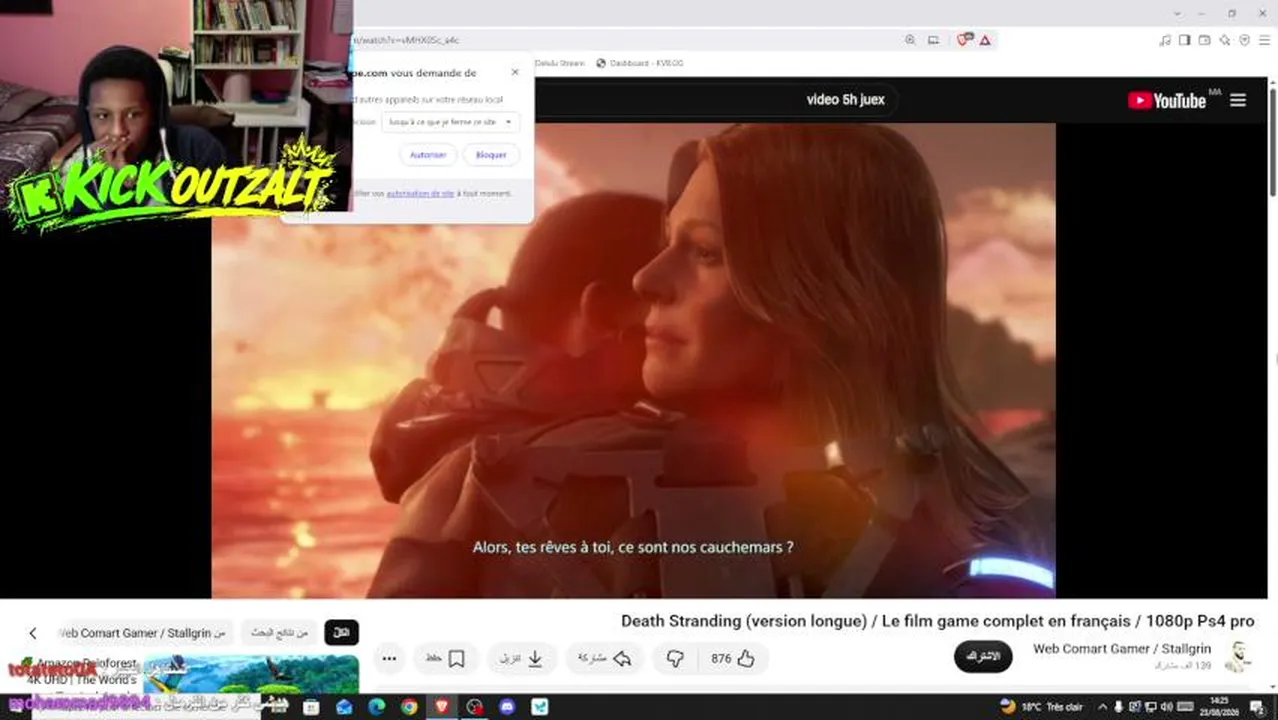Download the video via download button
The height and width of the screenshot is (720, 1278).
[523, 658]
